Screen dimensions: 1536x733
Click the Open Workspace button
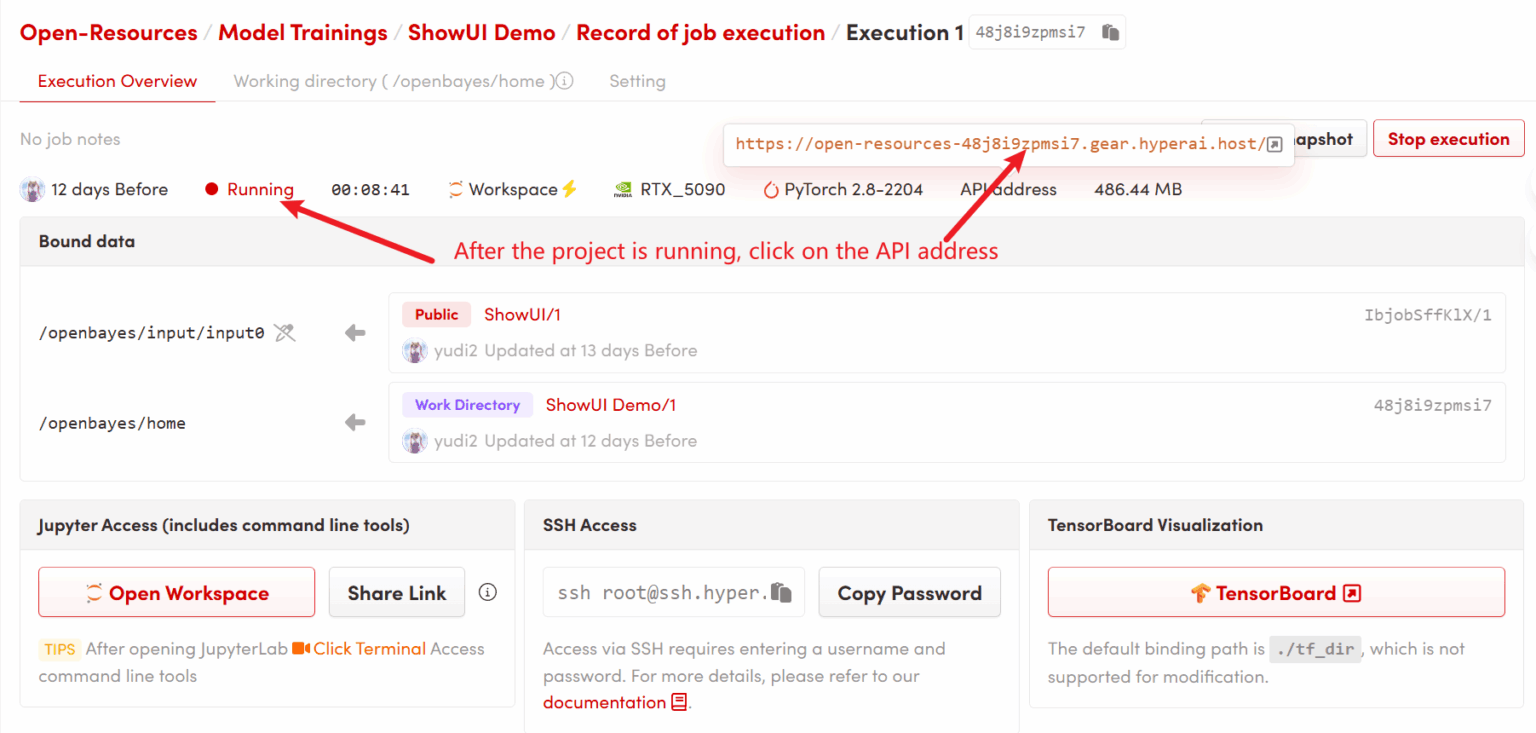coord(177,593)
